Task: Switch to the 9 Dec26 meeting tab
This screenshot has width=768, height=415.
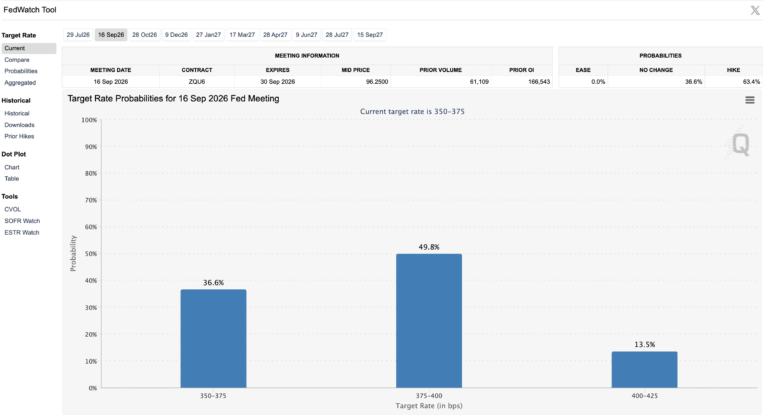Action: pos(176,35)
